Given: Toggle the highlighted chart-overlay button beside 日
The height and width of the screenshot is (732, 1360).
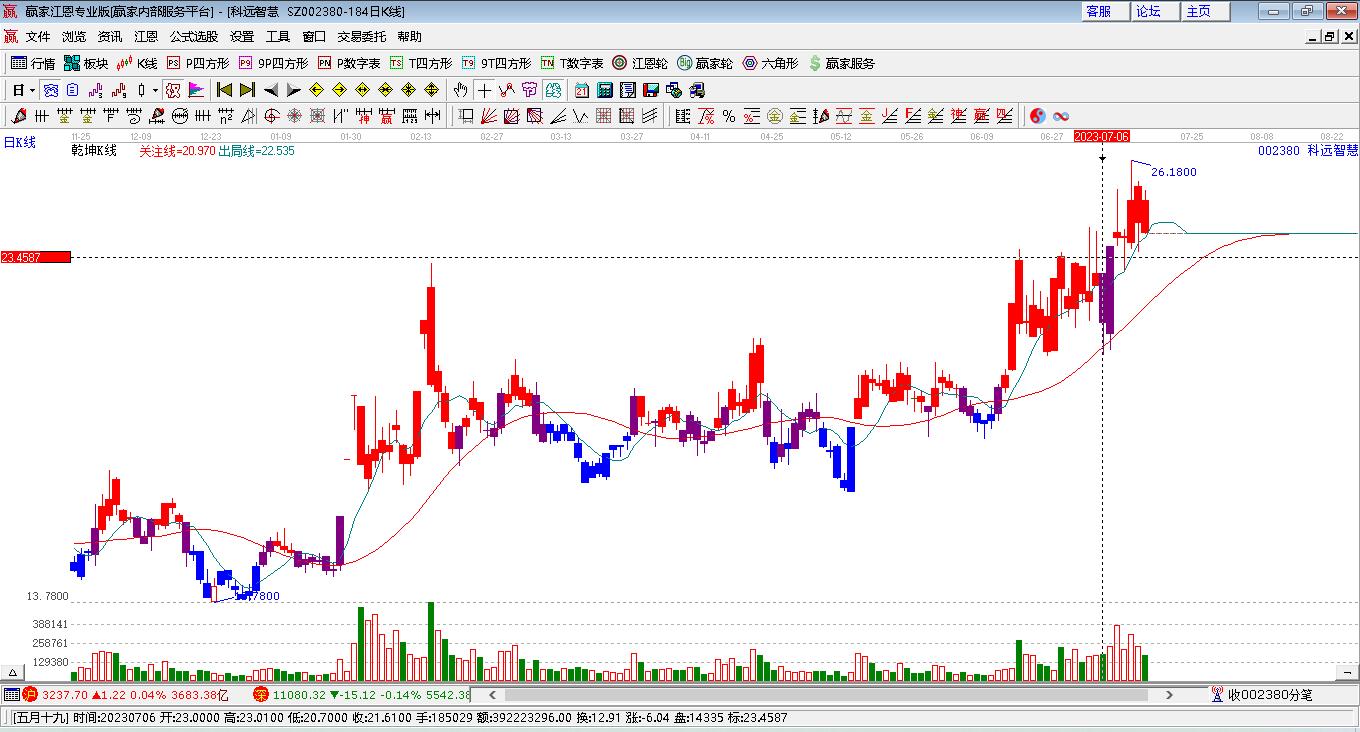Looking at the screenshot, I should 50,90.
